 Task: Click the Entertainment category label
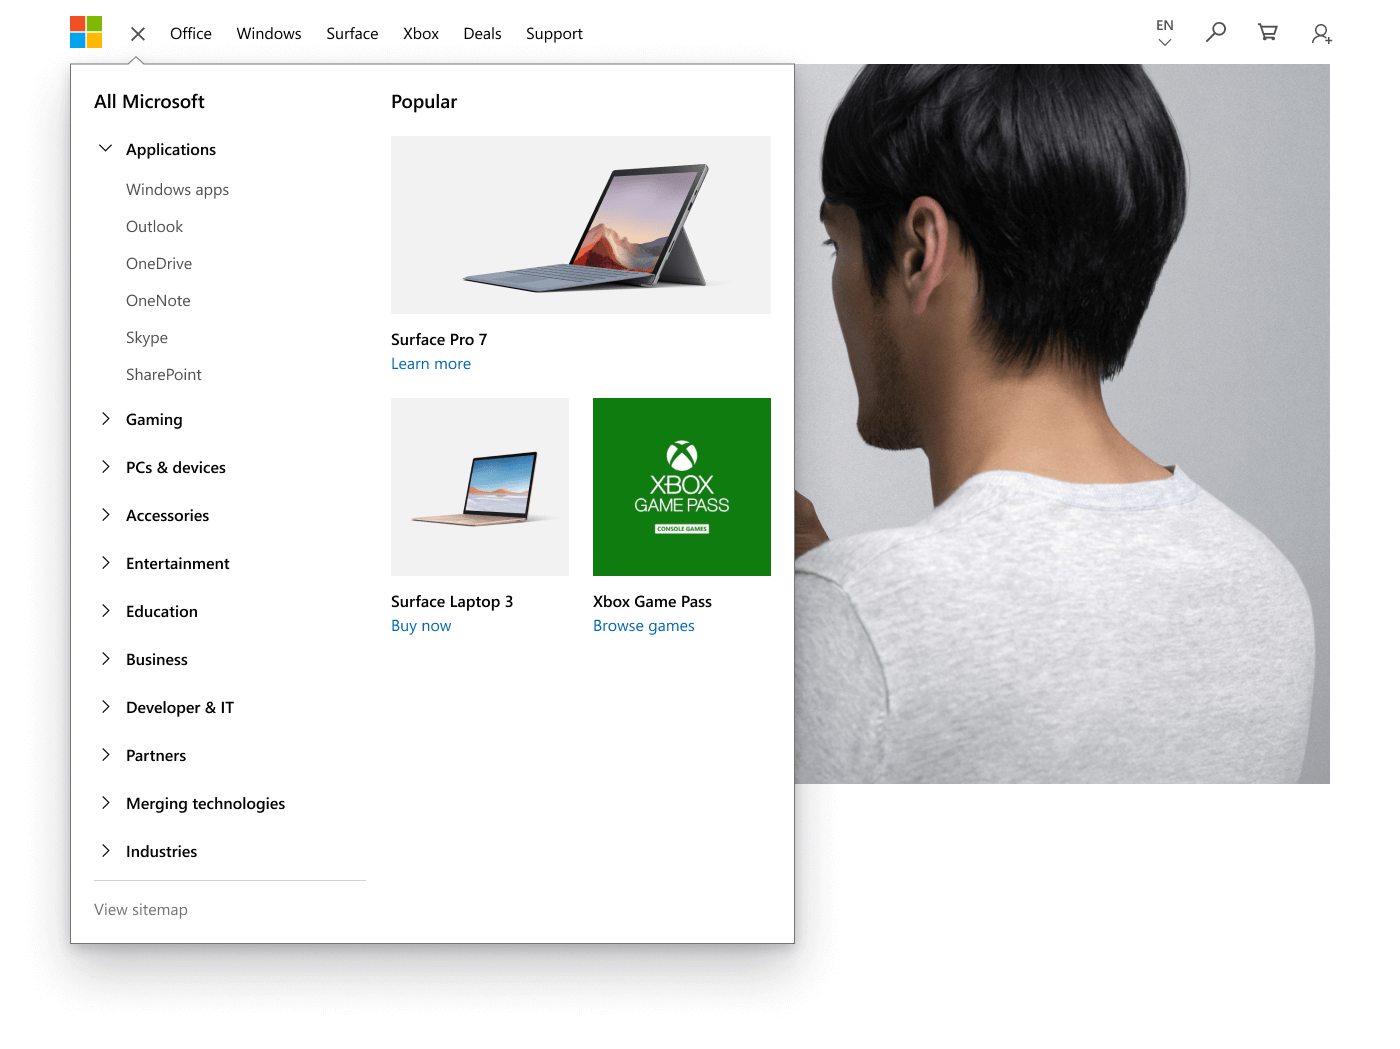[x=178, y=563]
